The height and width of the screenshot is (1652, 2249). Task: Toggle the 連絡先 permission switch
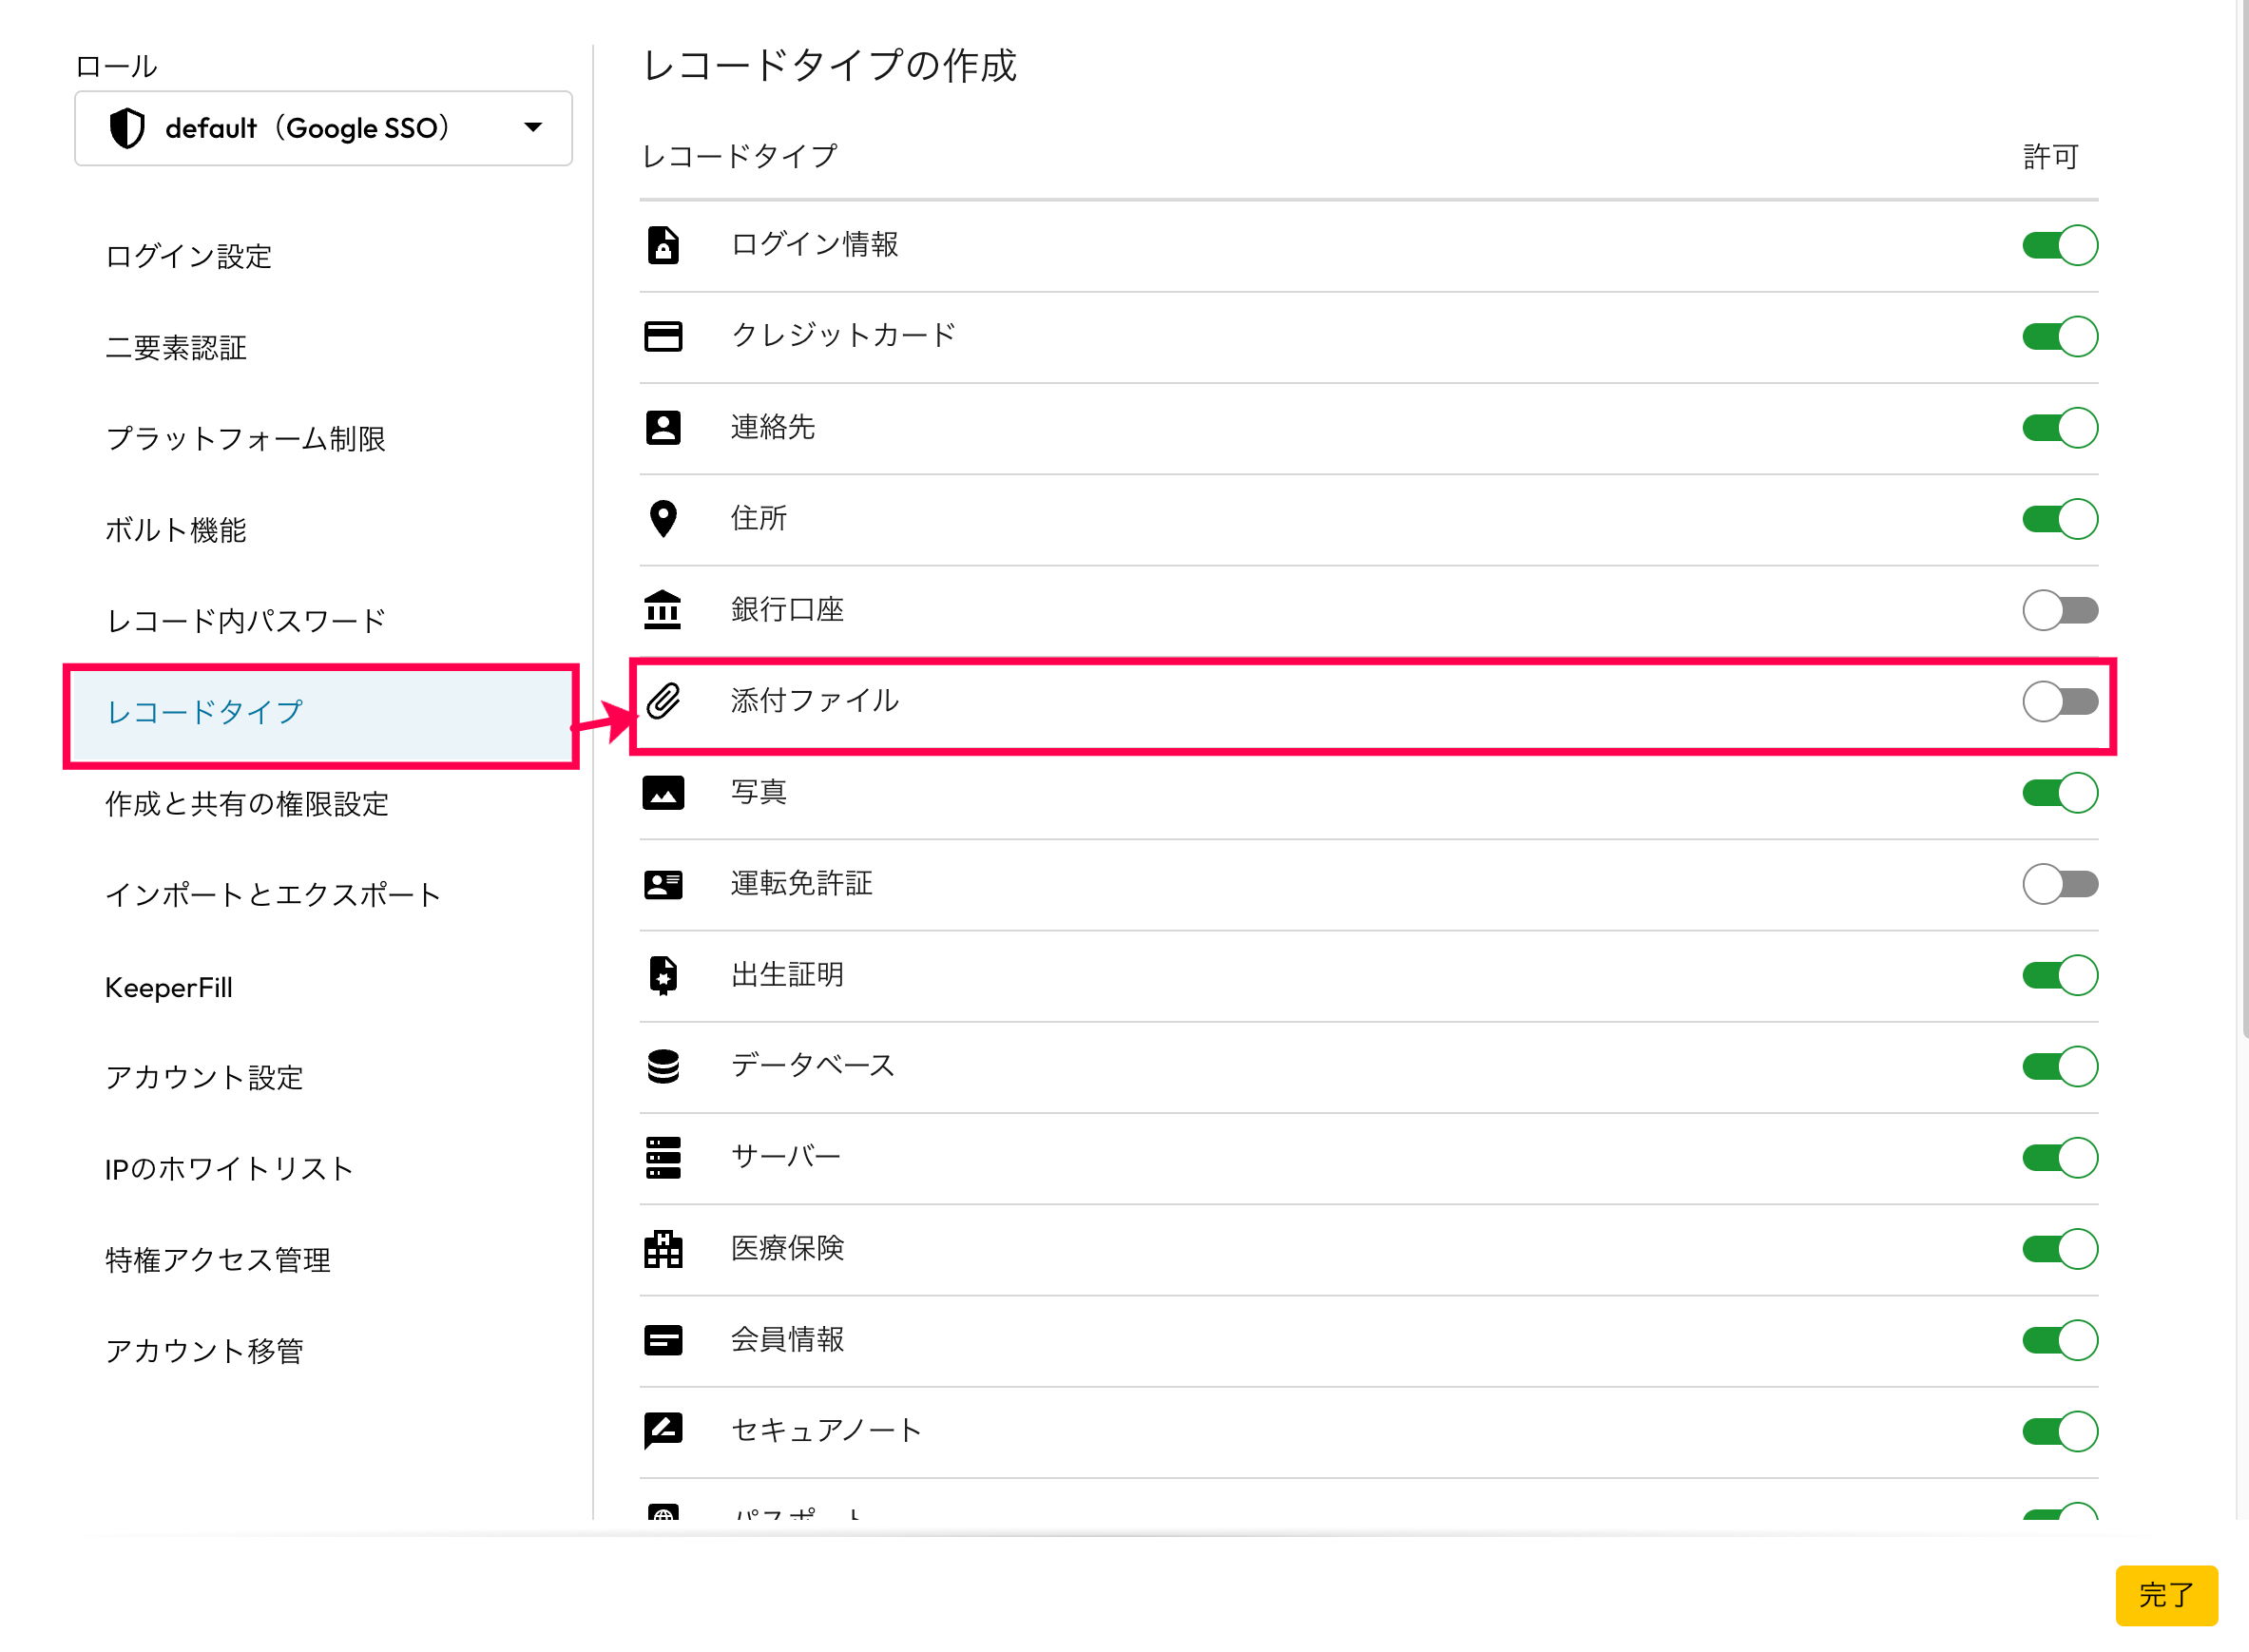(x=2059, y=428)
